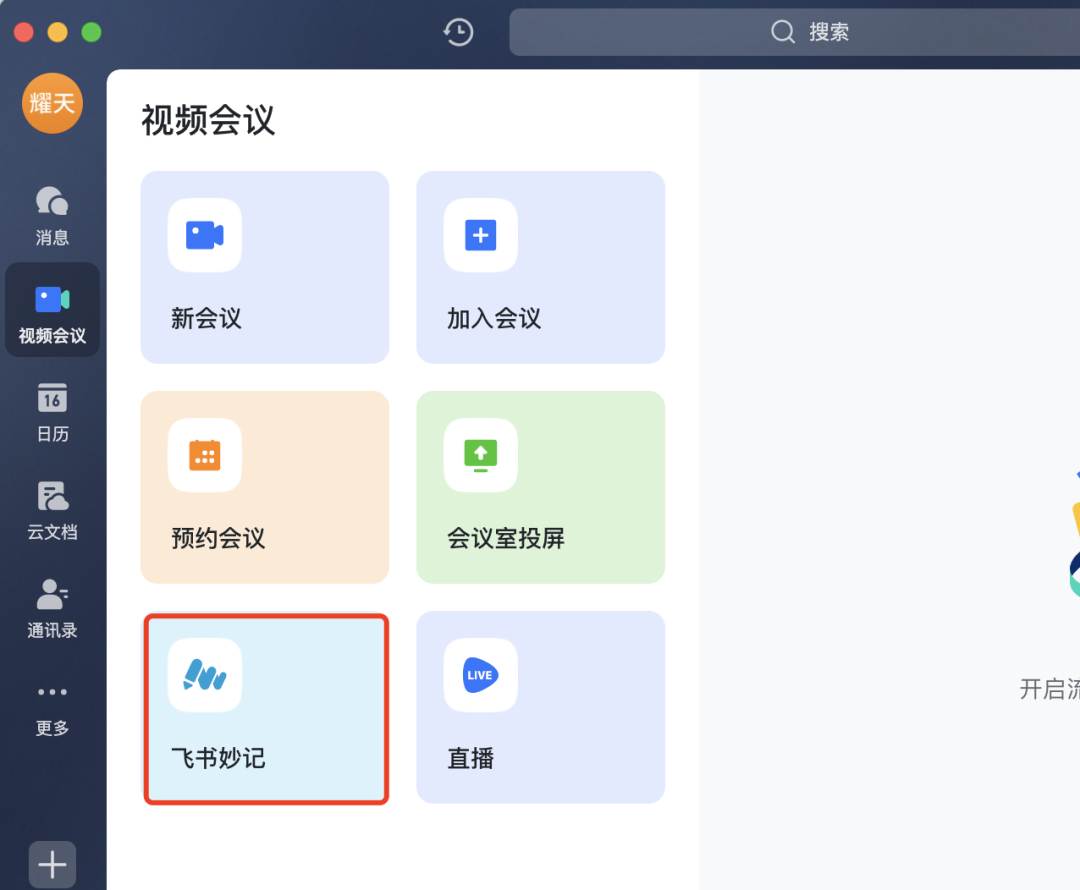Click the plus button in sidebar
1080x890 pixels.
(x=52, y=864)
